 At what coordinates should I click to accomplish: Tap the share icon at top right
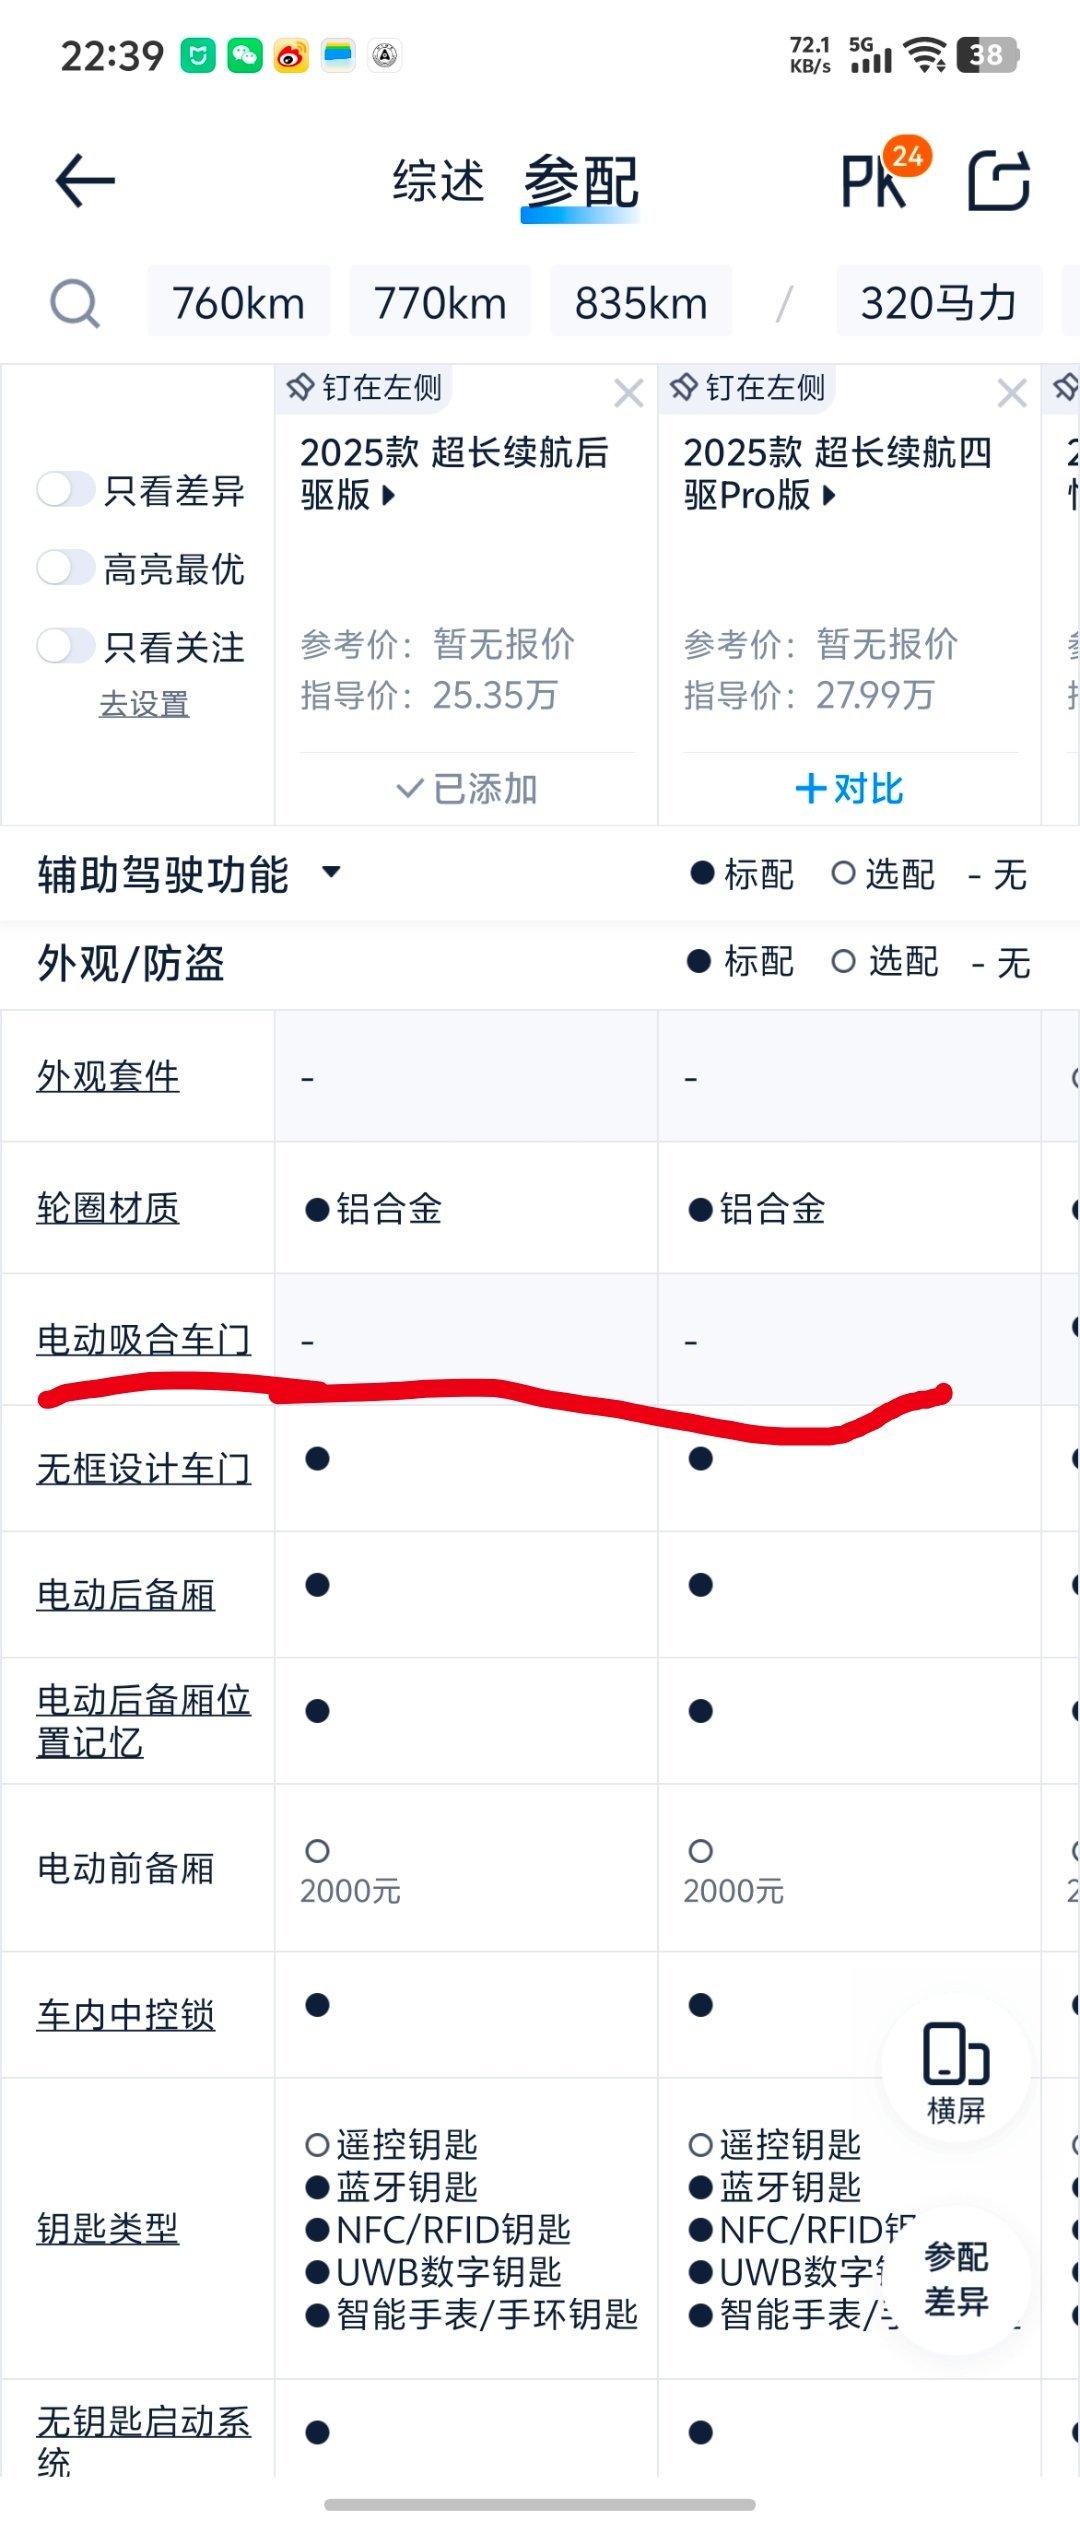[998, 180]
